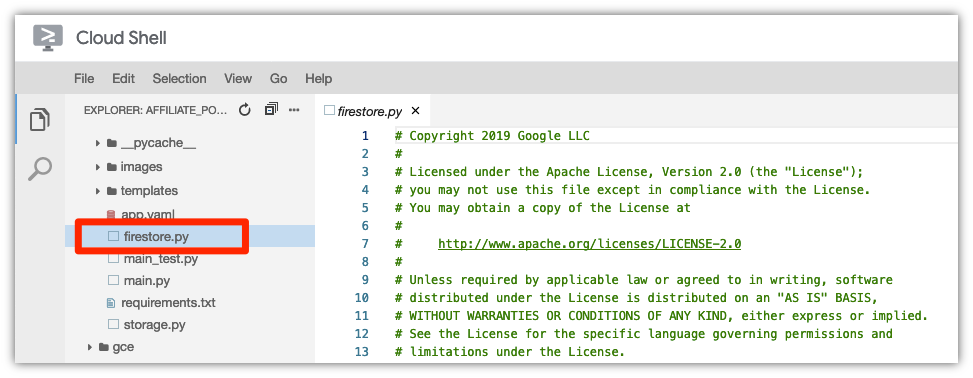Click the 'limitations under the License' line
This screenshot has width=973, height=378.
(x=509, y=352)
